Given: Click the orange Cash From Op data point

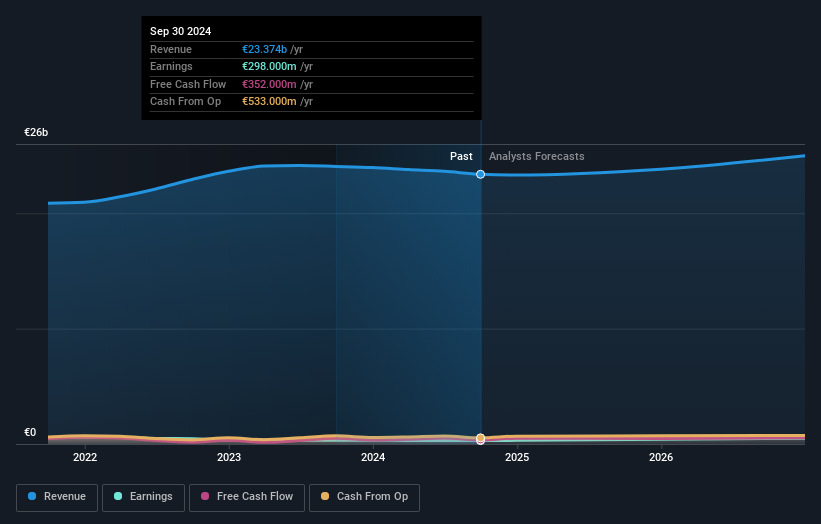Looking at the screenshot, I should click(x=480, y=438).
